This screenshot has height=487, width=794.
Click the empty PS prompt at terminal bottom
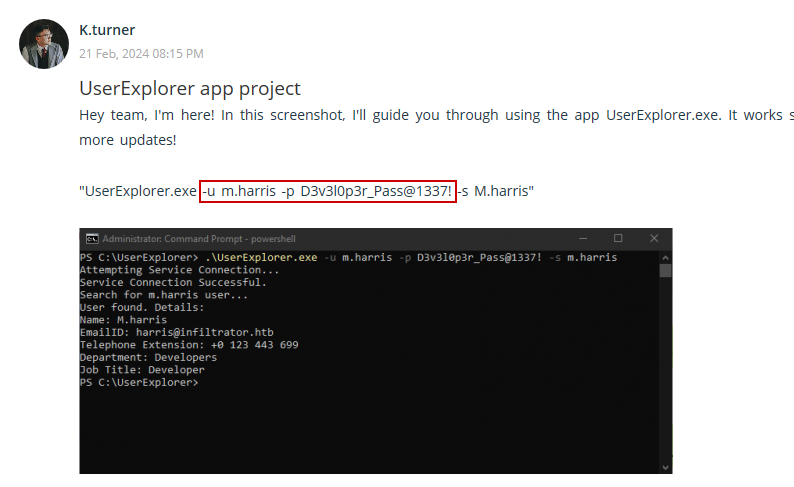[139, 382]
